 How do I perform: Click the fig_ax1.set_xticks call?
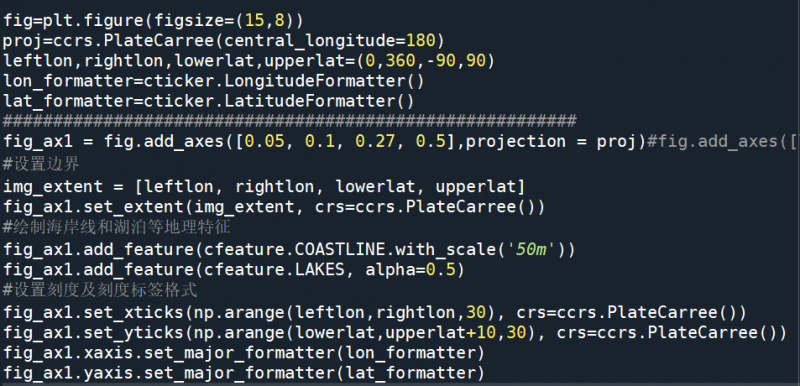(375, 312)
